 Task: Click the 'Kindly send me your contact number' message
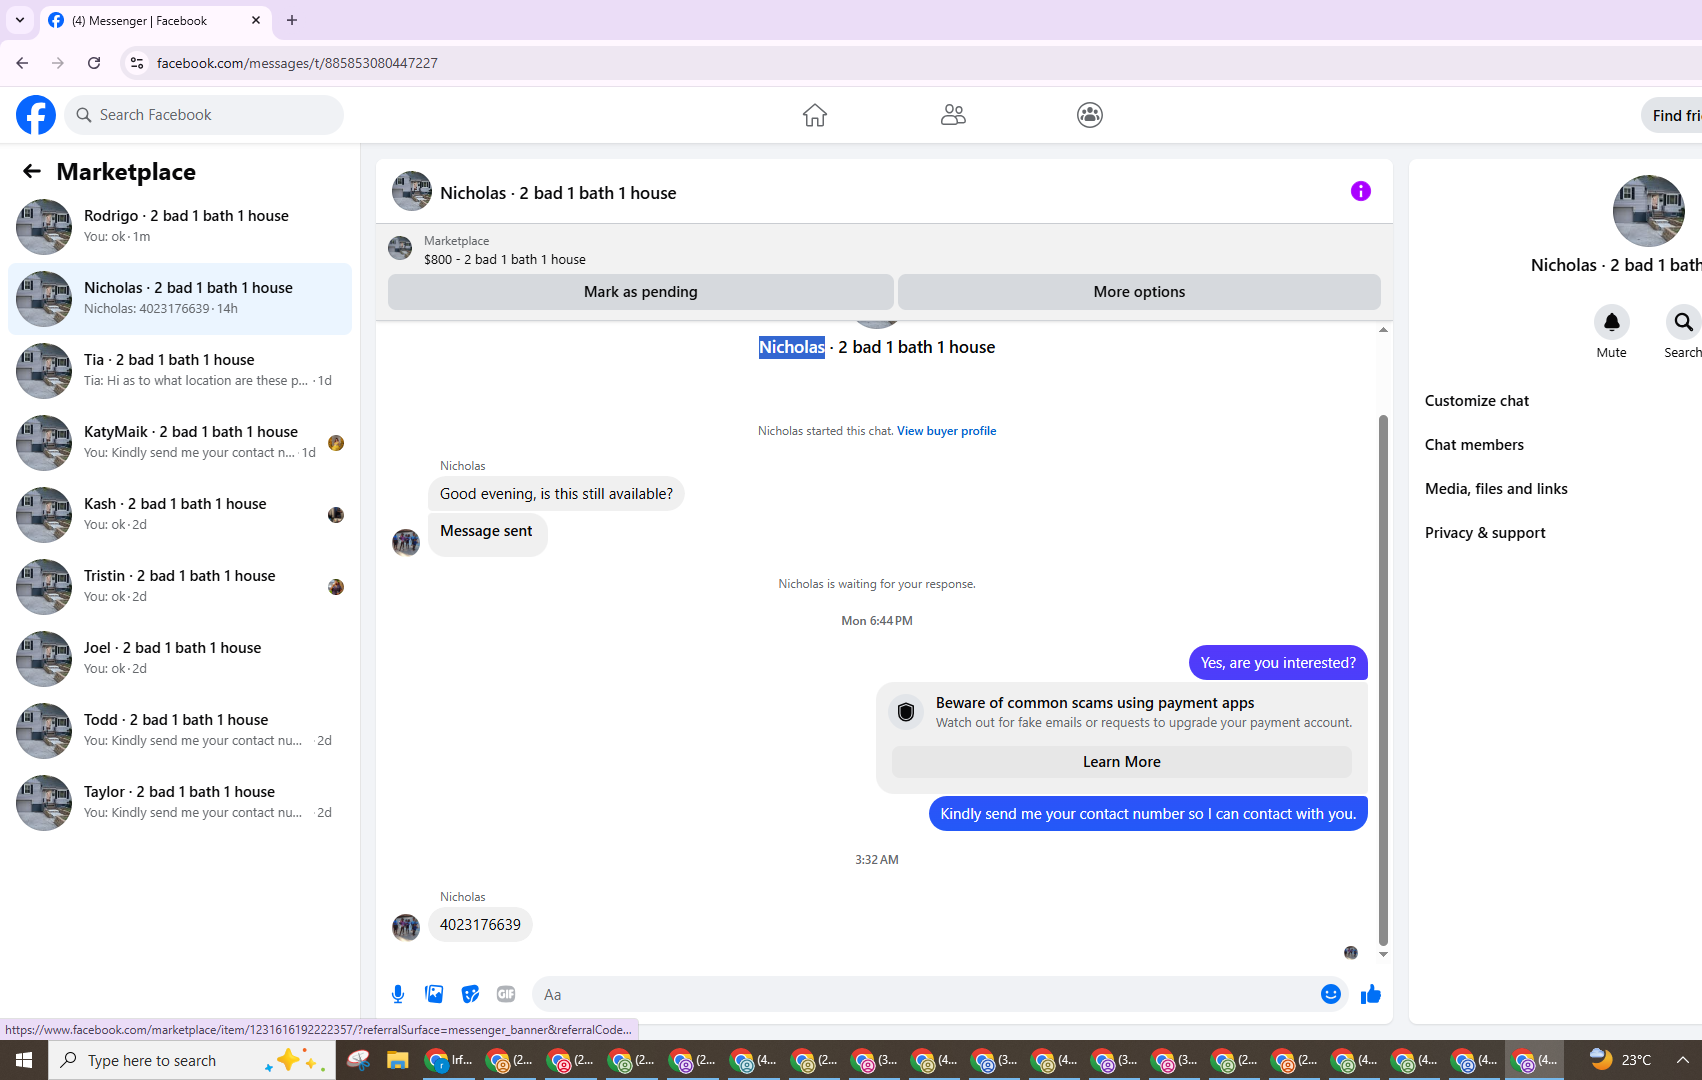(x=1148, y=814)
